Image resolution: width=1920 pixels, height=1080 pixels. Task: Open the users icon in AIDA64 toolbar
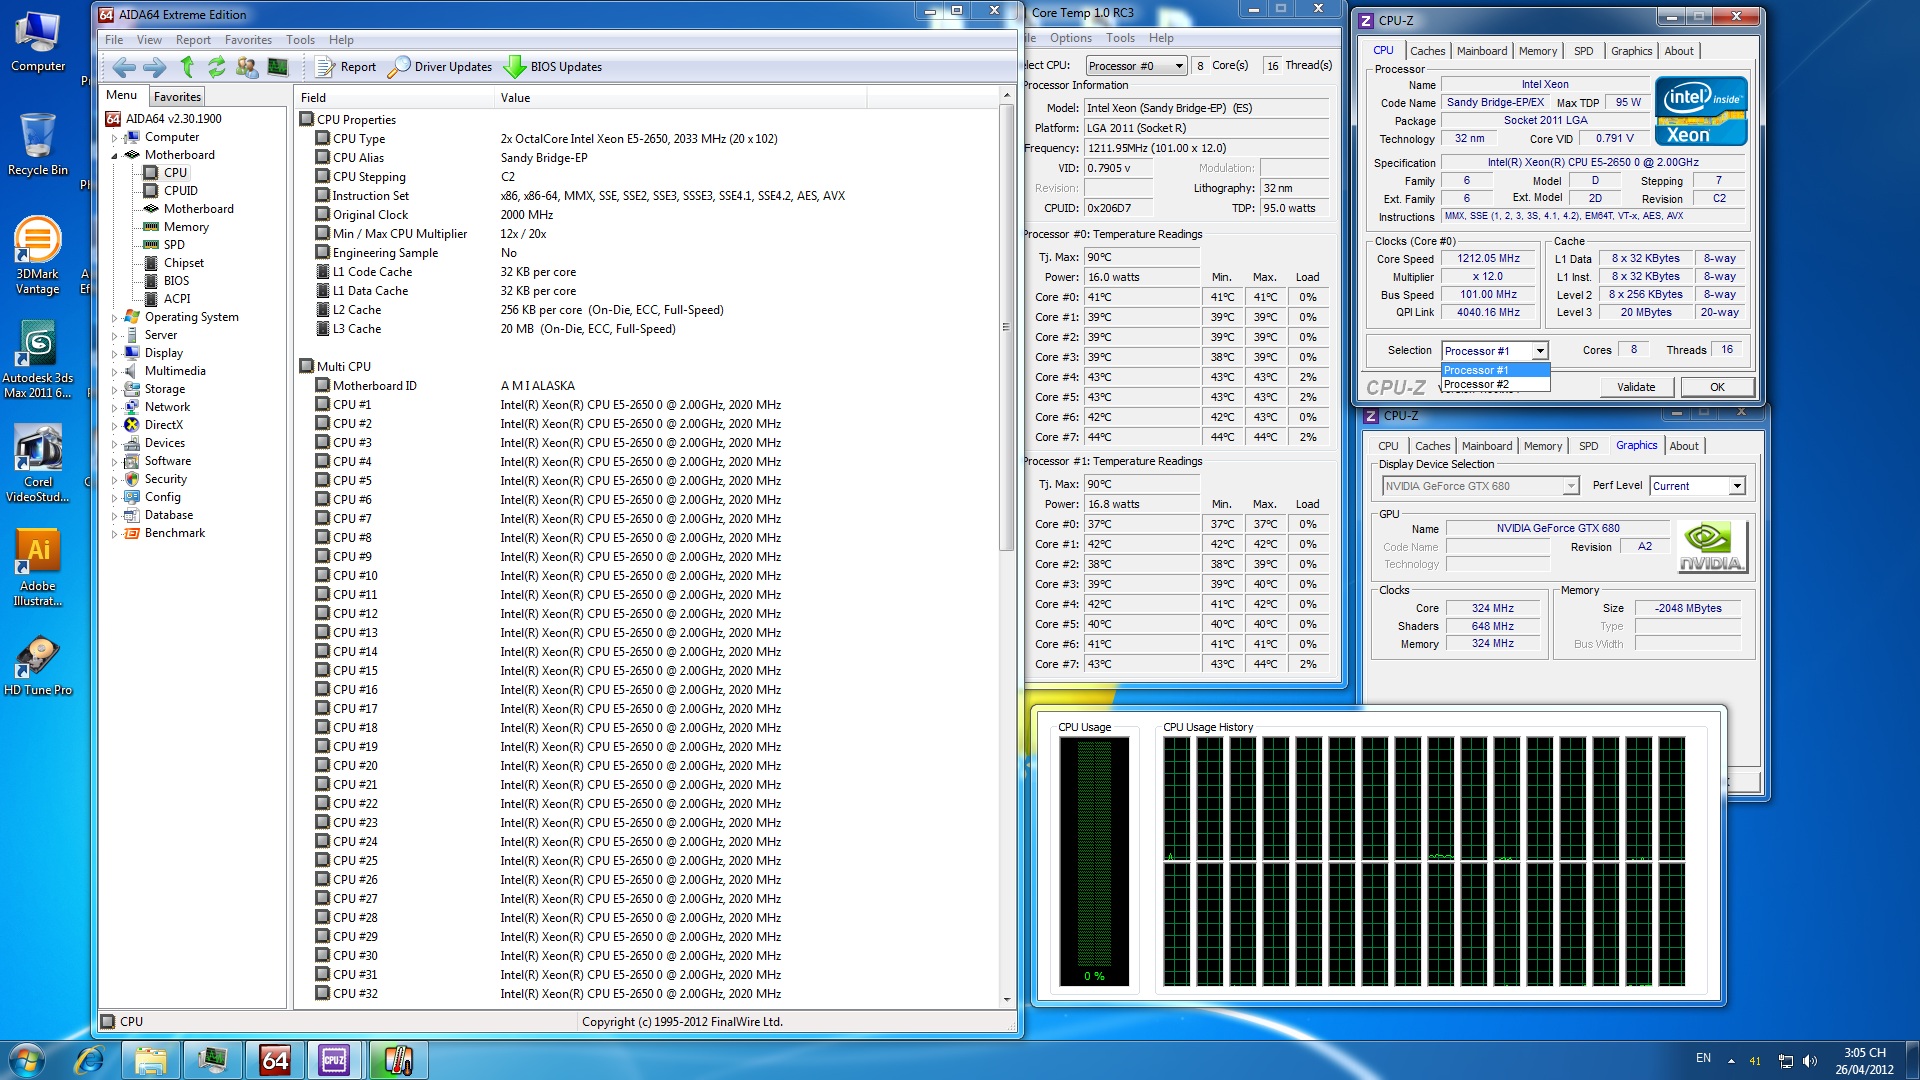(247, 67)
